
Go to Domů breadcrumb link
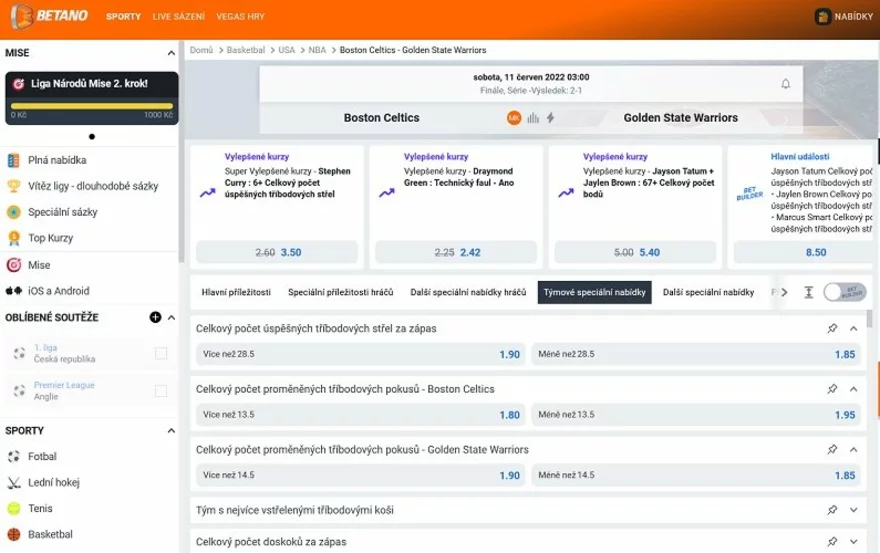click(201, 50)
